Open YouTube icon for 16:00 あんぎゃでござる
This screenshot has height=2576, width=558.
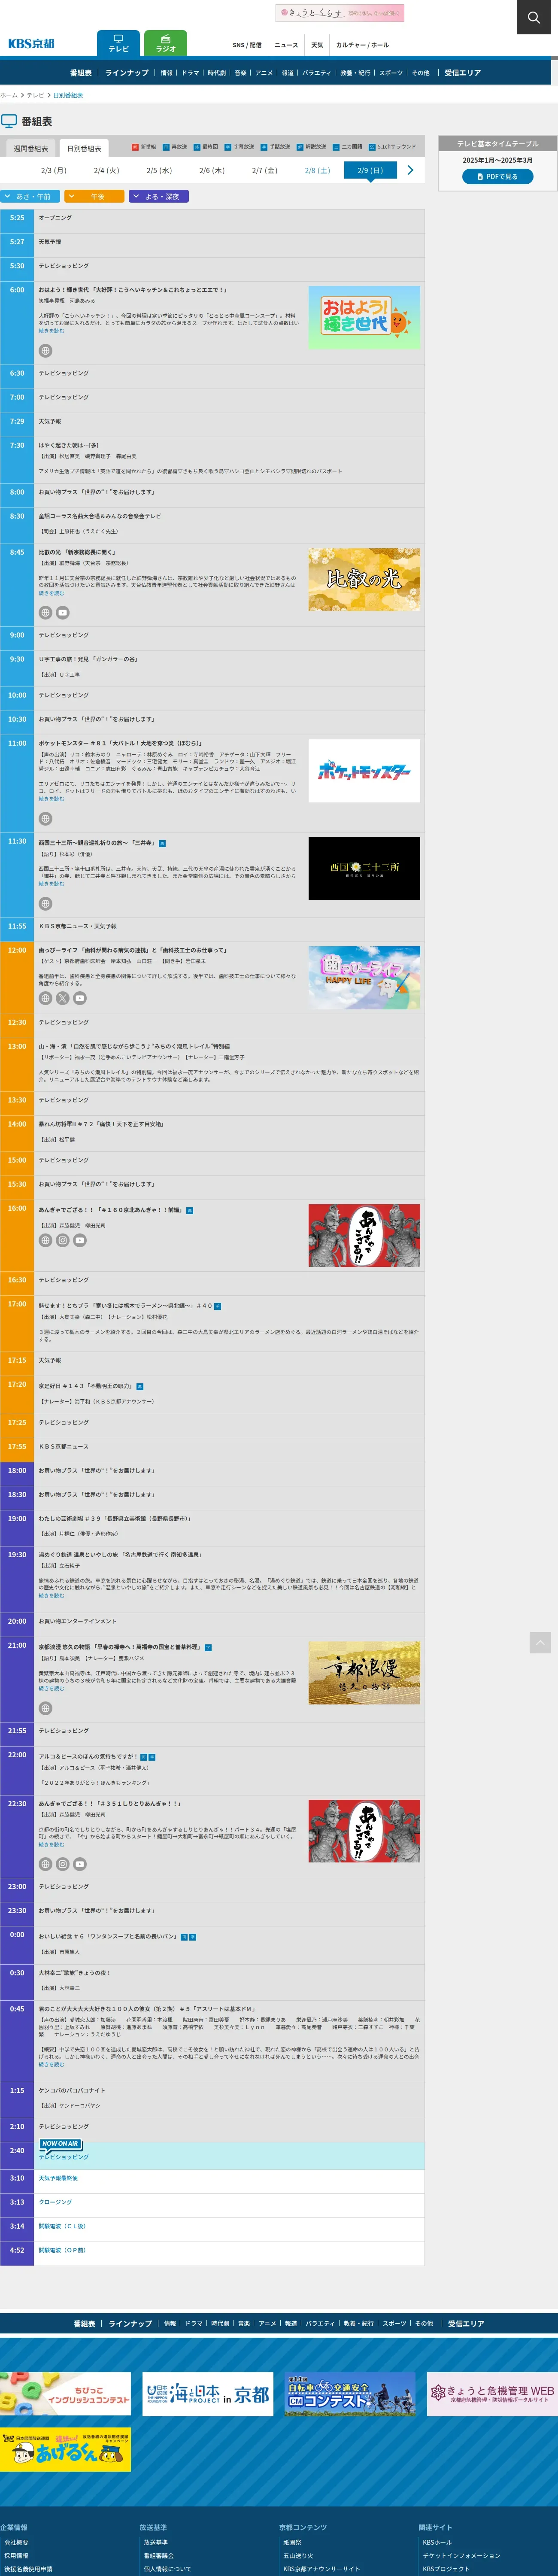80,1240
